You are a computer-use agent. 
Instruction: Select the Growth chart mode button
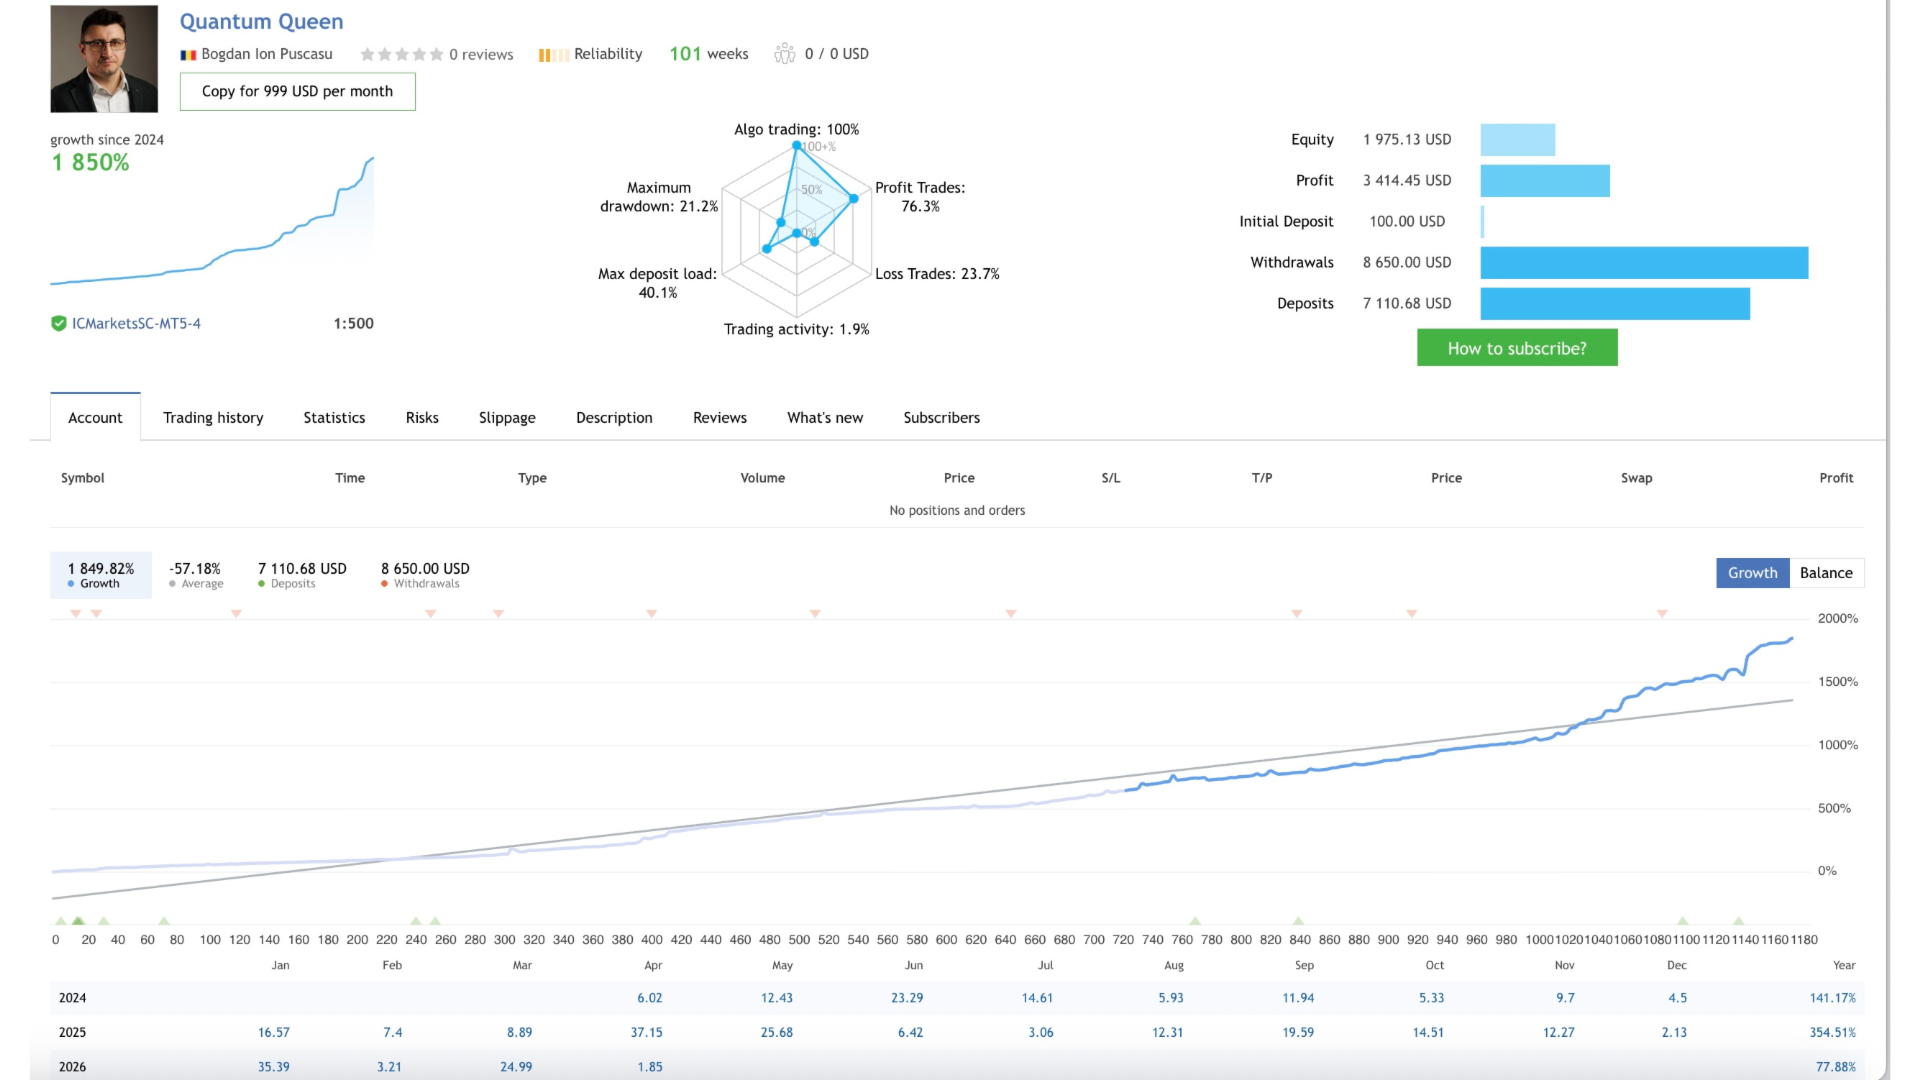[1752, 573]
